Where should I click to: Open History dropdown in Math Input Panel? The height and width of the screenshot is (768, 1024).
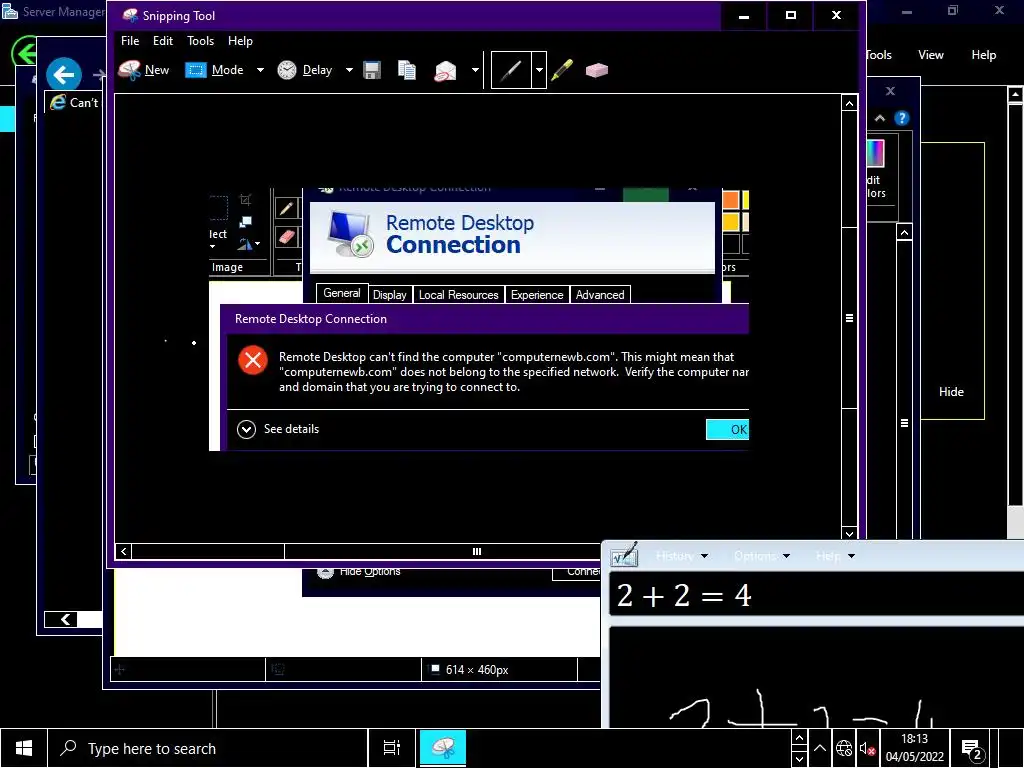point(682,556)
